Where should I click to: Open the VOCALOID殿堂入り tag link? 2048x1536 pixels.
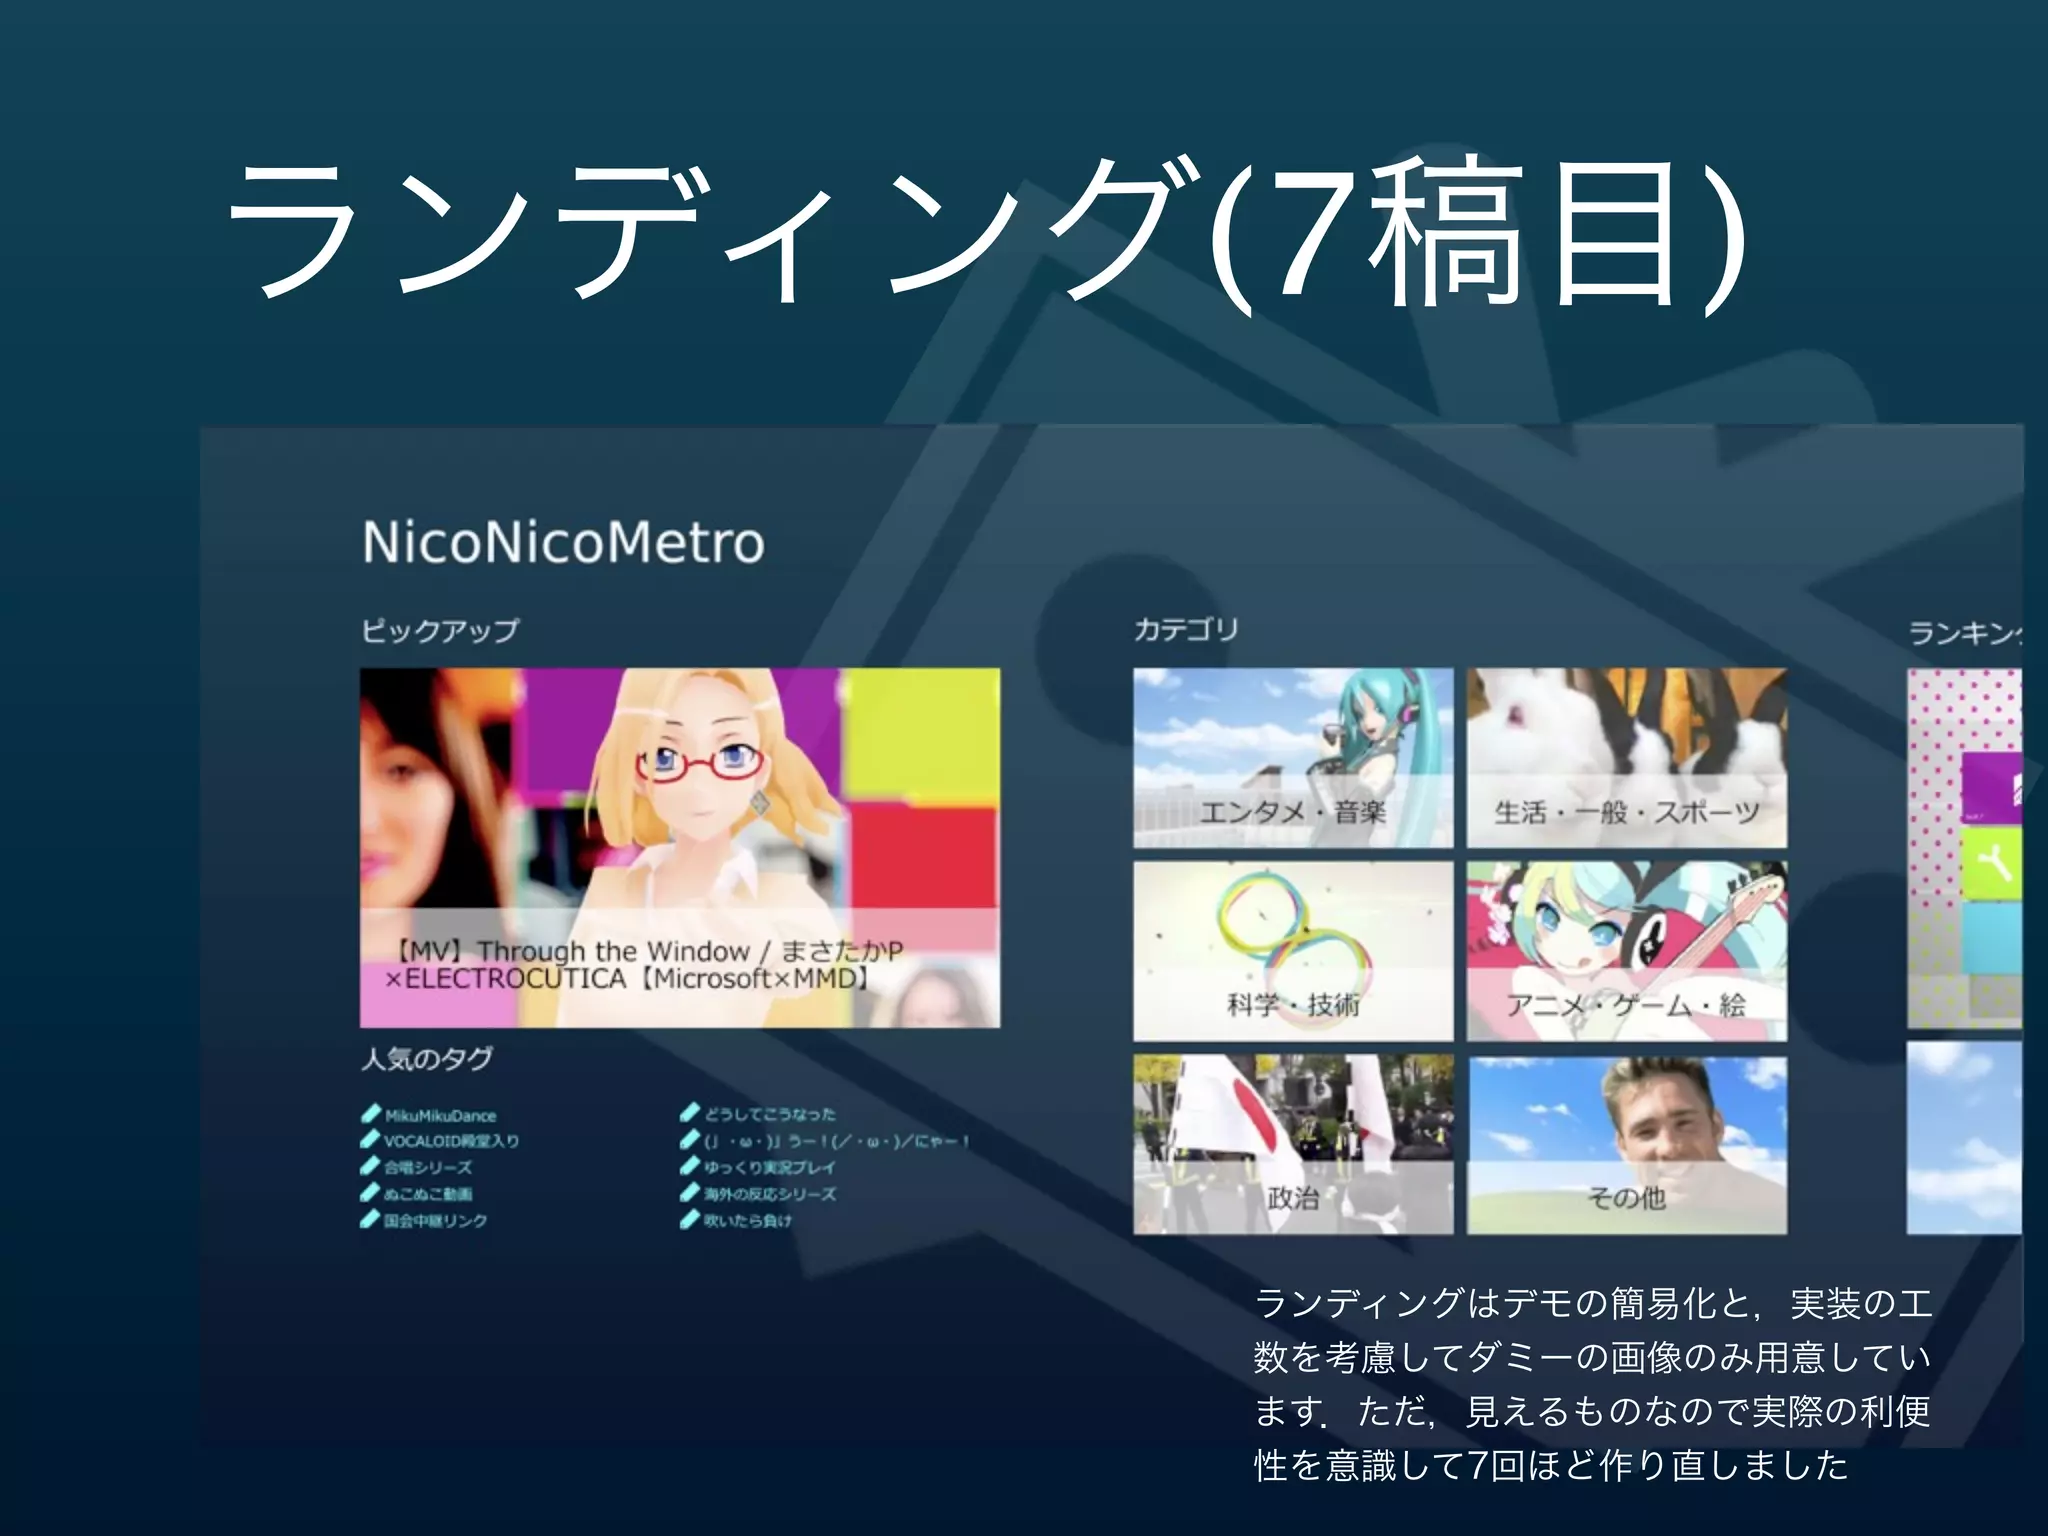coord(452,1141)
